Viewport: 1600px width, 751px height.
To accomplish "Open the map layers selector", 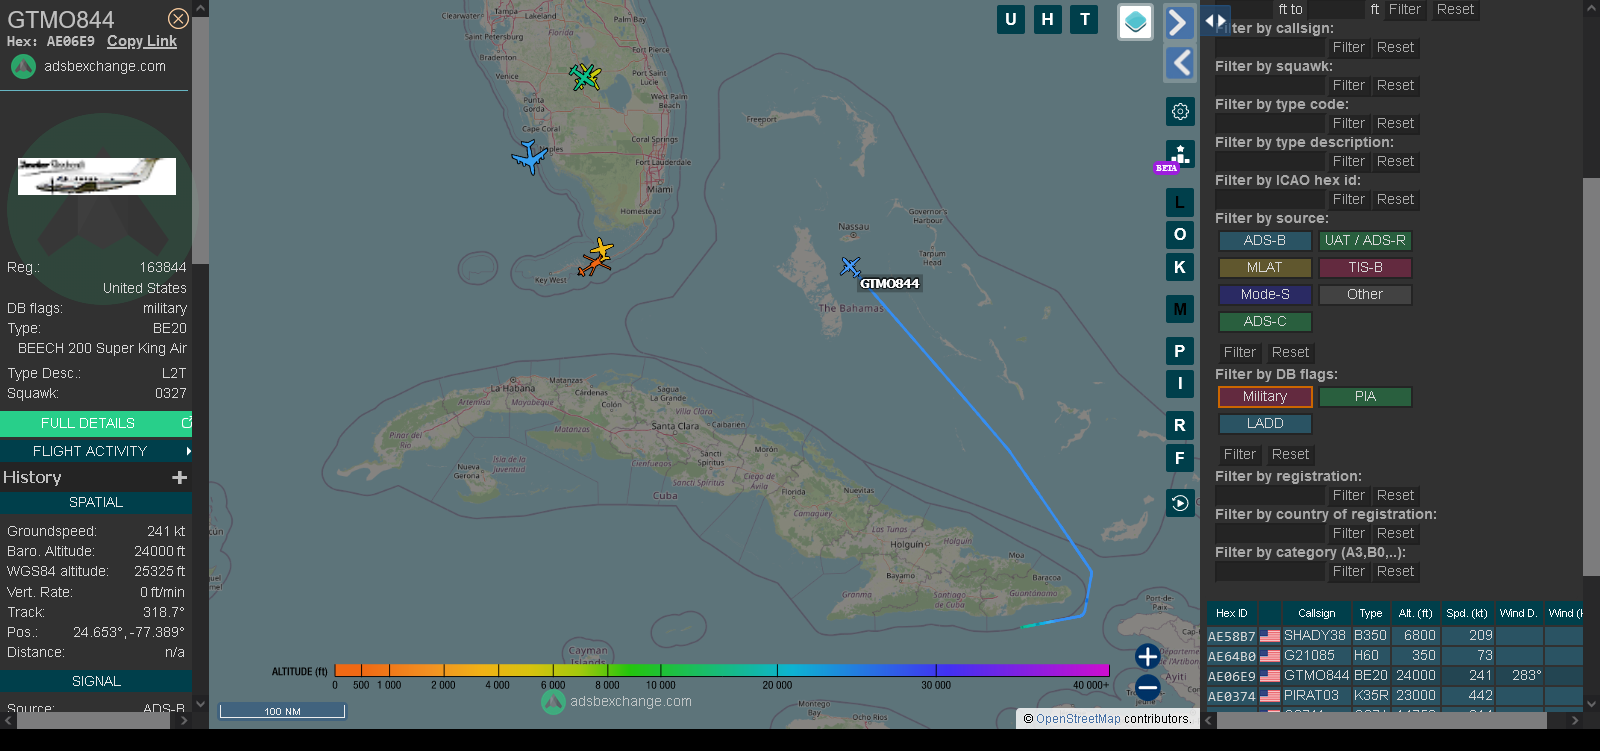I will click(1135, 22).
